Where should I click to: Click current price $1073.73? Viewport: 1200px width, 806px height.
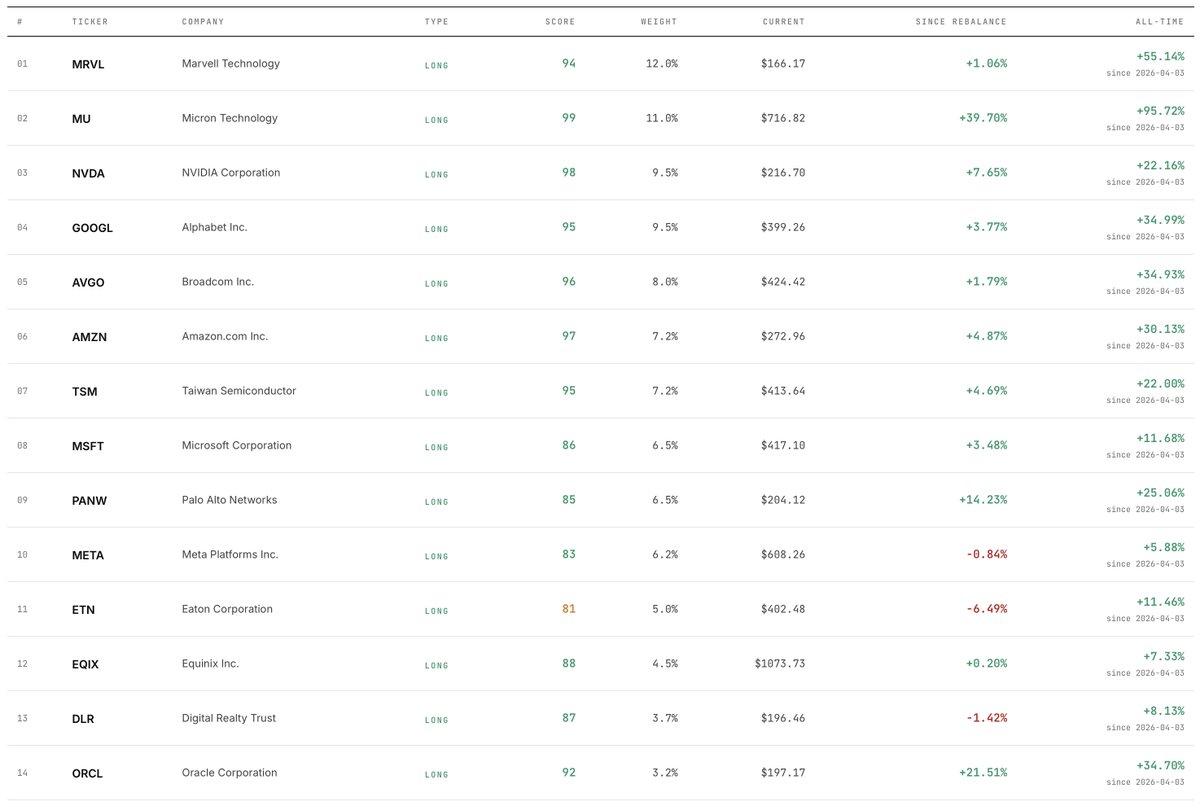click(780, 663)
